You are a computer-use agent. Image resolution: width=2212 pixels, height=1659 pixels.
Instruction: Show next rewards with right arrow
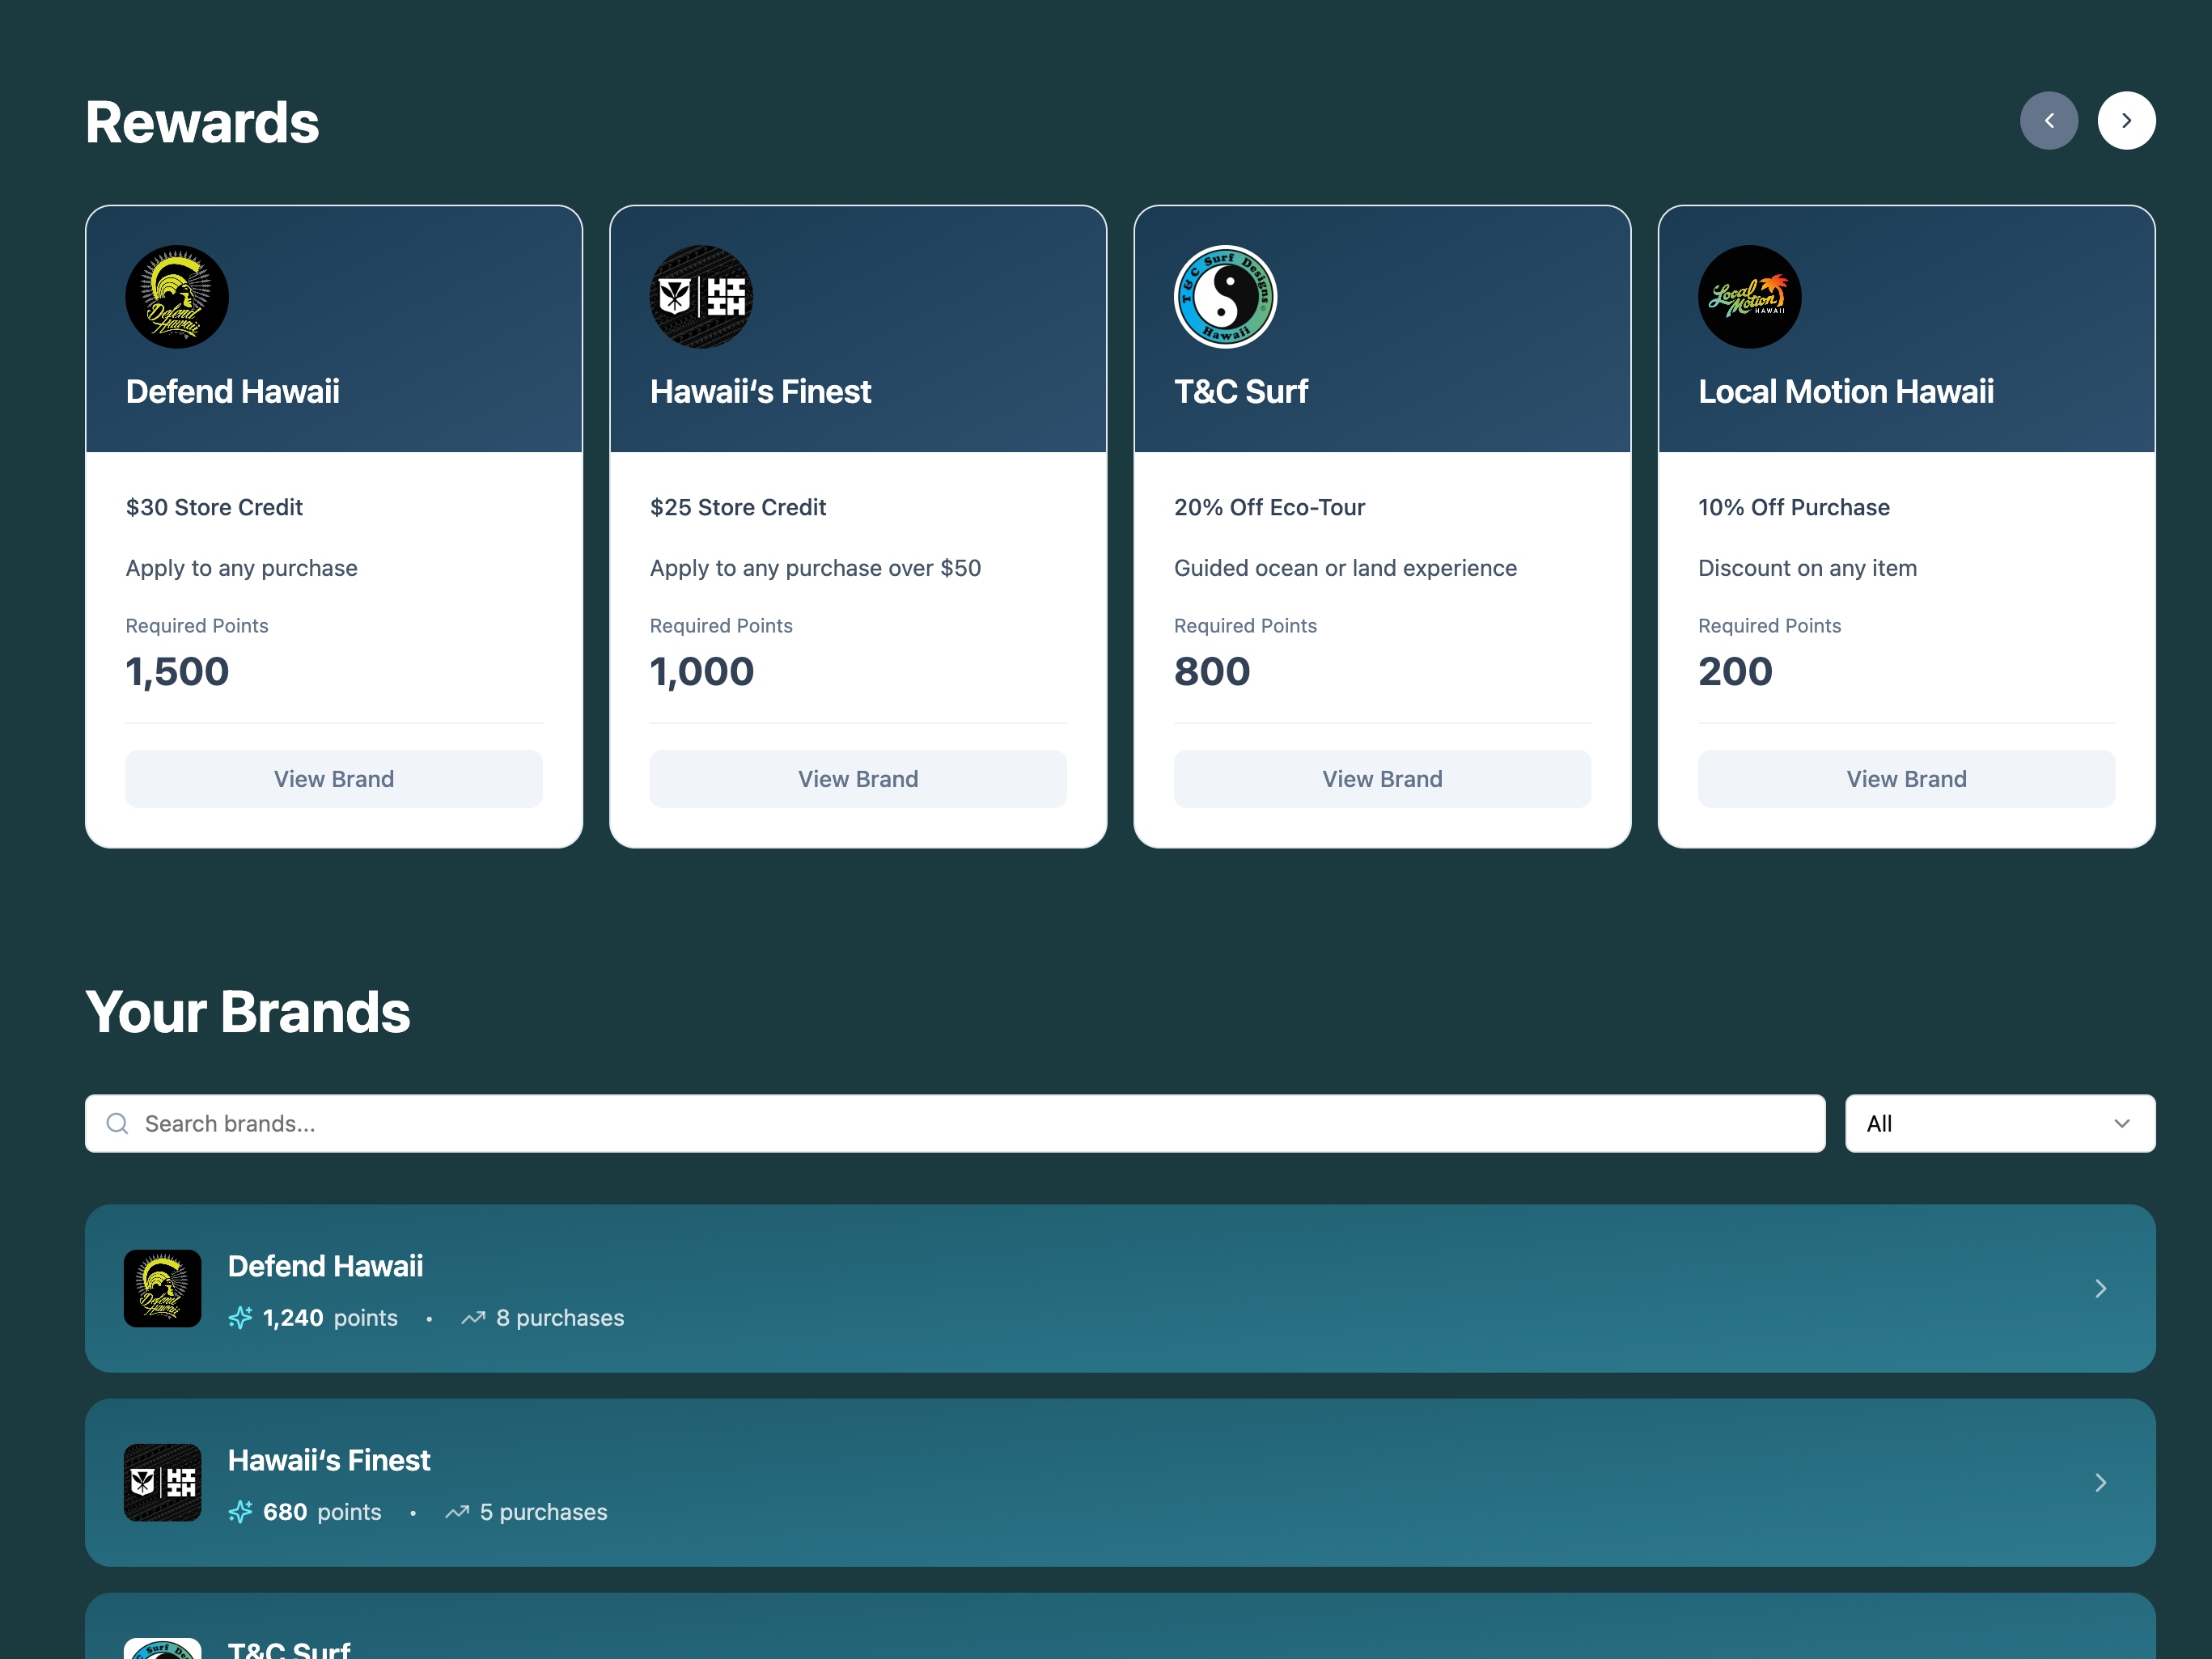2126,121
